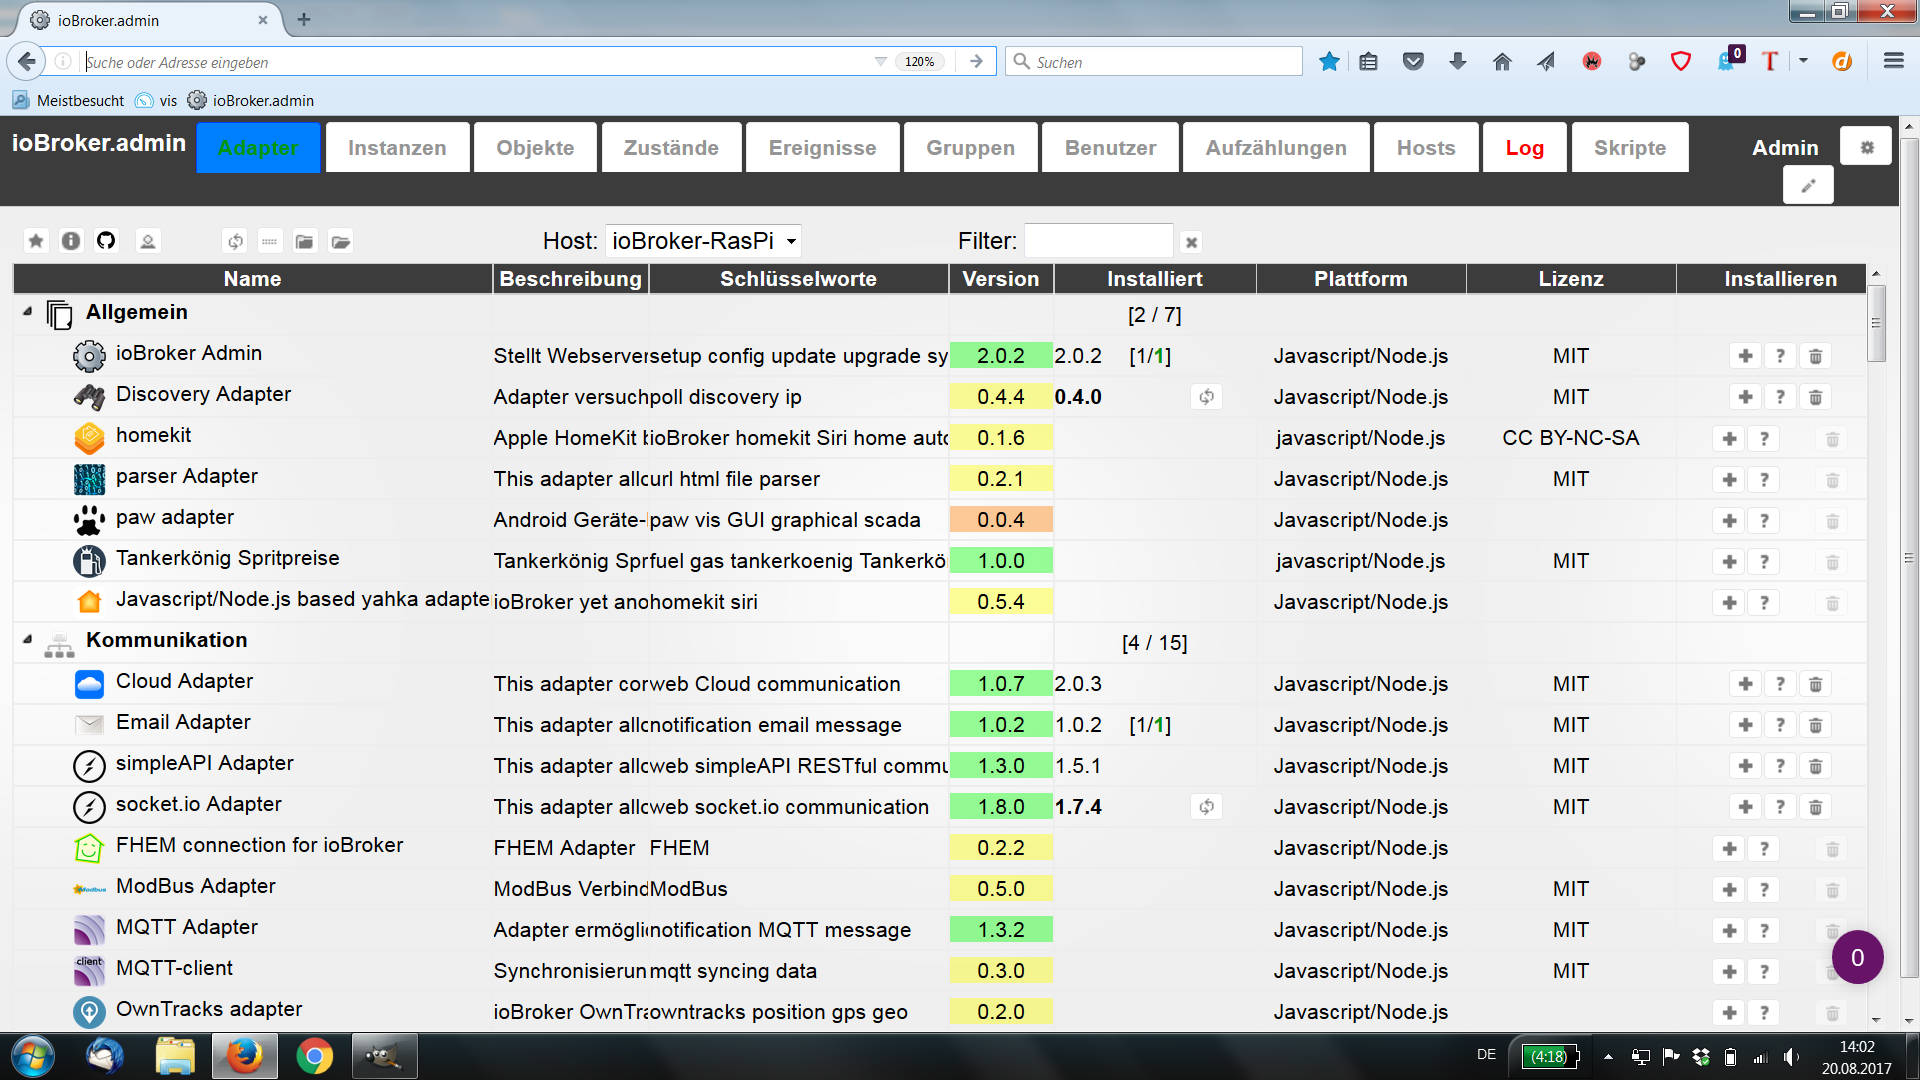Install parser Adapter with plus icon
1920x1080 pixels.
[1729, 479]
